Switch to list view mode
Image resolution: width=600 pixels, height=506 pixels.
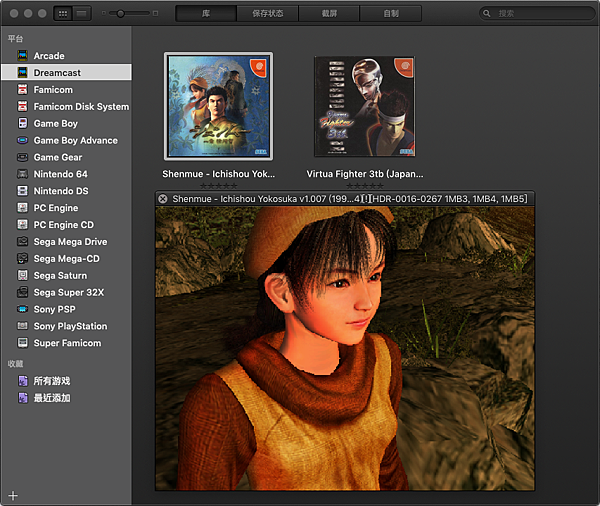point(82,14)
